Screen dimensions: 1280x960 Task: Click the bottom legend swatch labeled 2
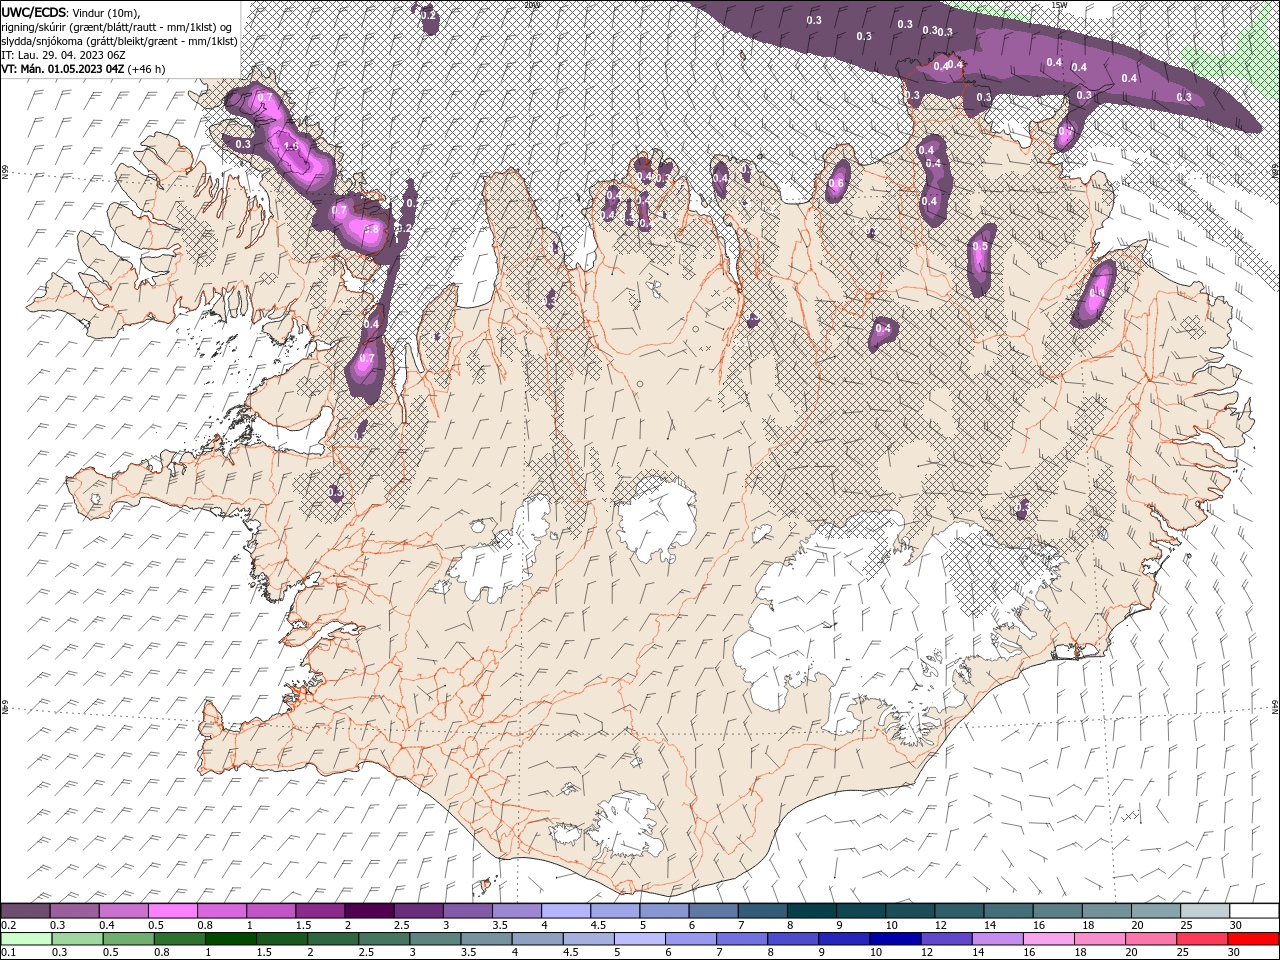coord(332,939)
